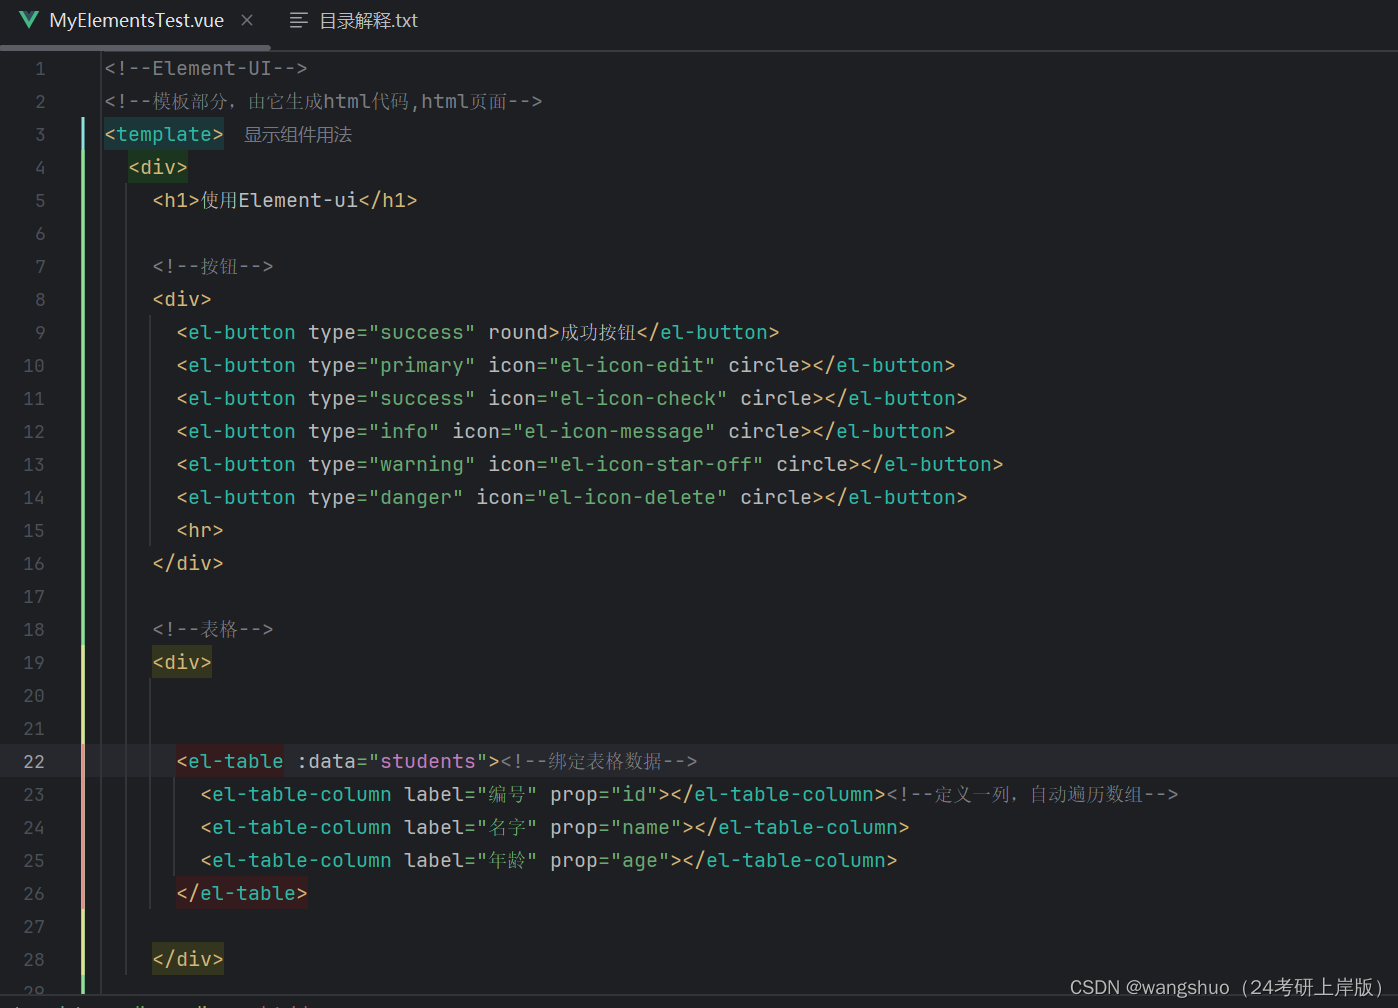Click the comment <!--表格-->
The width and height of the screenshot is (1398, 1008).
(x=213, y=629)
